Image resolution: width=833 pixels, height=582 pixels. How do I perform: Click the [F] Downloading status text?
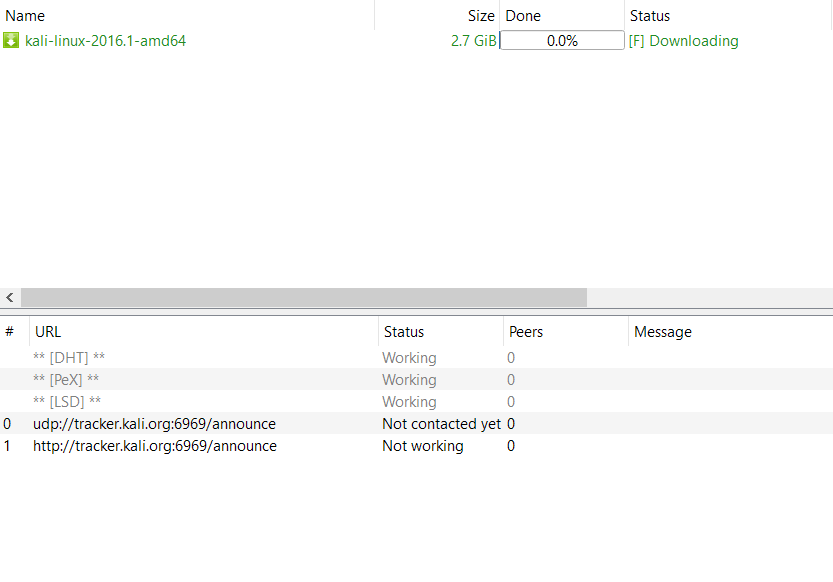click(683, 41)
